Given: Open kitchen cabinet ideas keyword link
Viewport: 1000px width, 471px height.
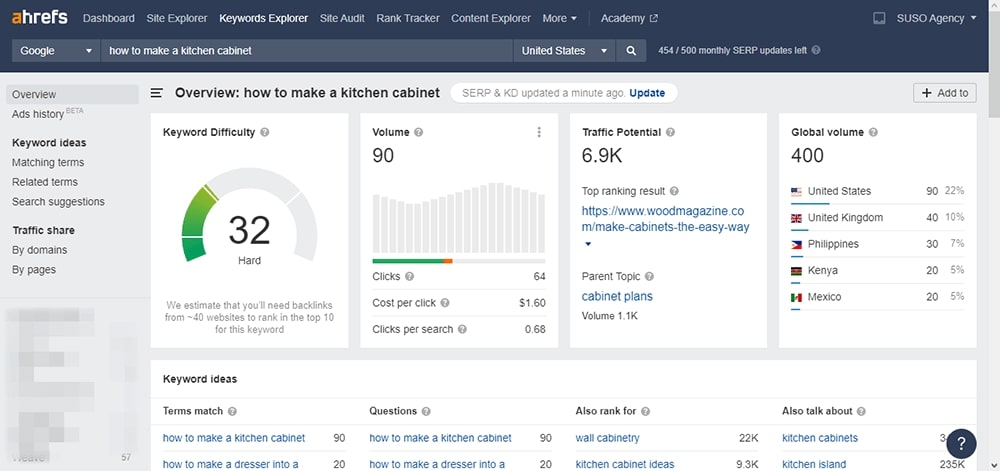Looking at the screenshot, I should [x=624, y=465].
